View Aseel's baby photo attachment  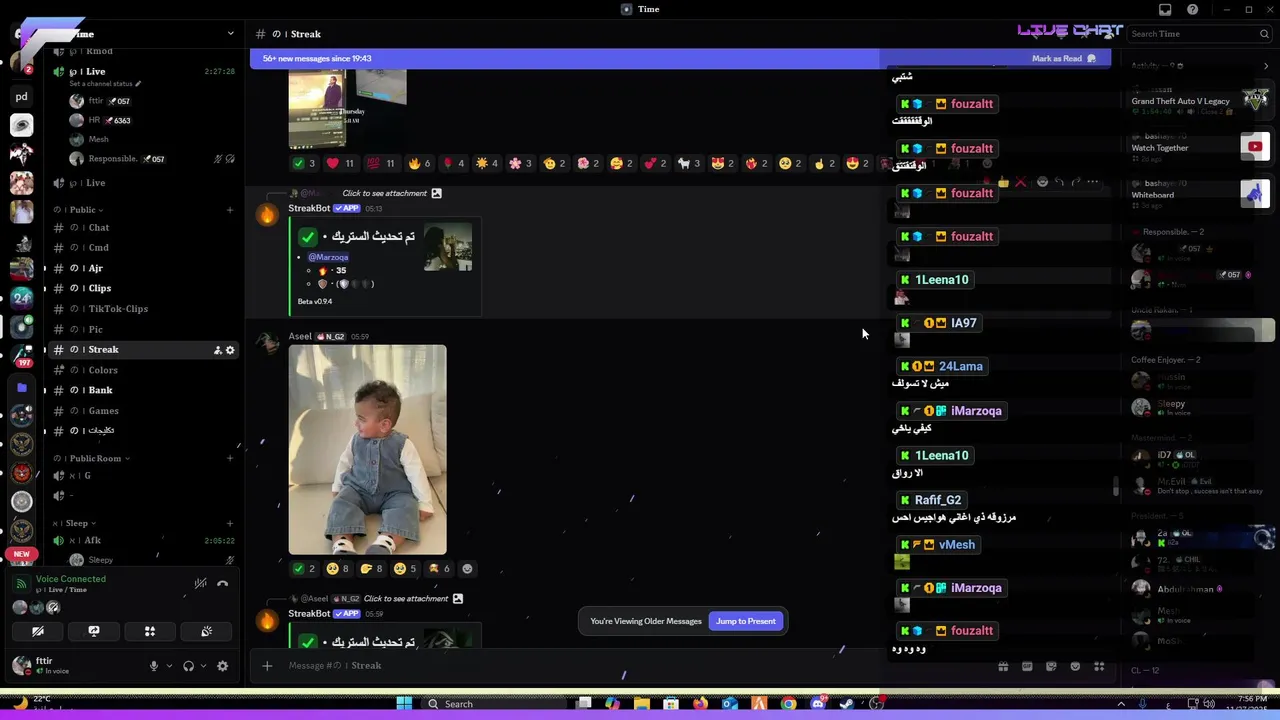367,449
